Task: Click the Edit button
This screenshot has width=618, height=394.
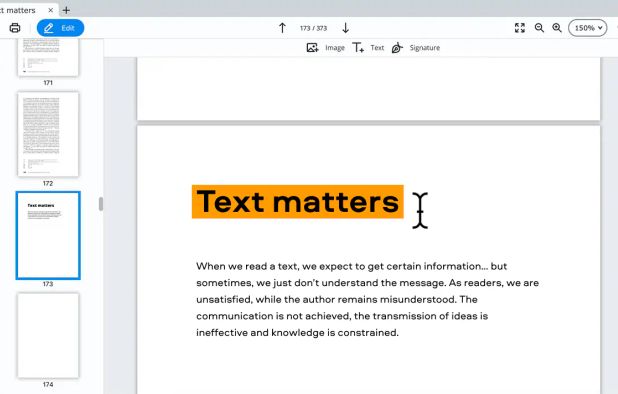Action: (60, 28)
